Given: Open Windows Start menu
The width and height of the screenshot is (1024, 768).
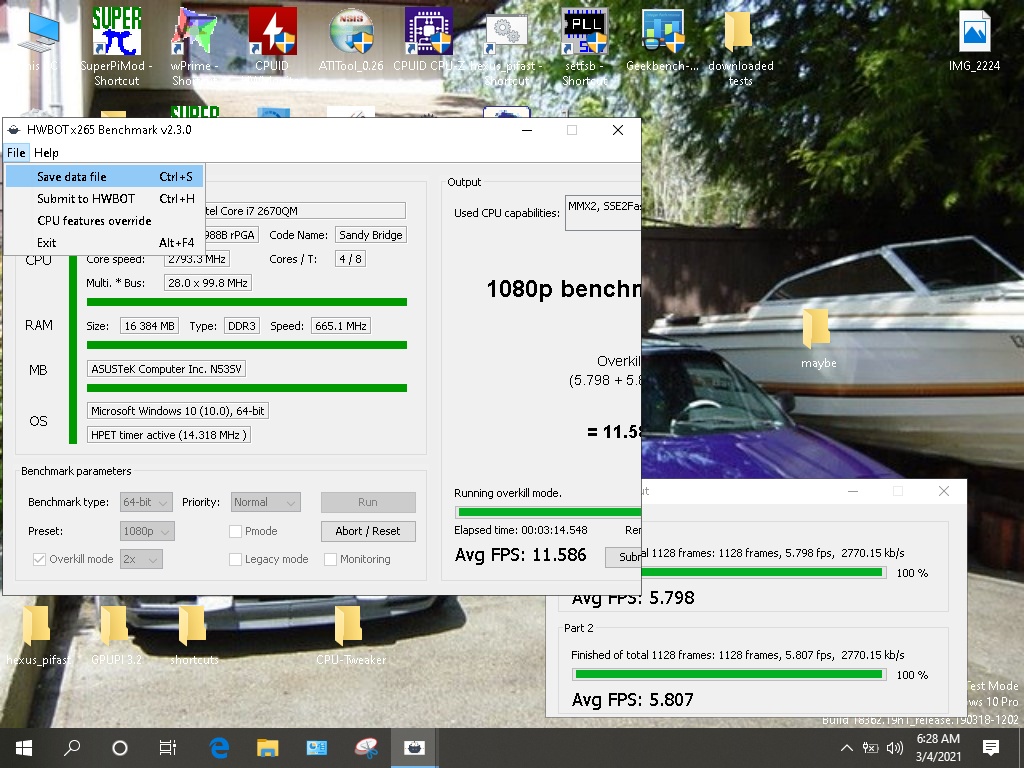Looking at the screenshot, I should 24,748.
